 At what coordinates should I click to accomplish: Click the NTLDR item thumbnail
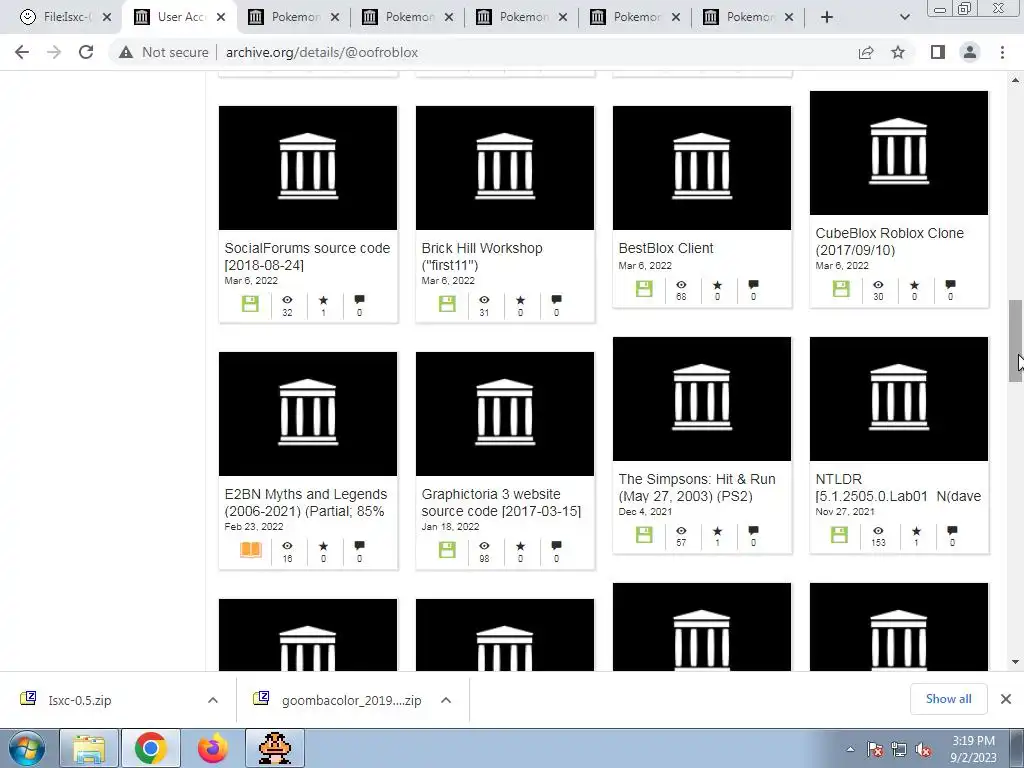(899, 399)
